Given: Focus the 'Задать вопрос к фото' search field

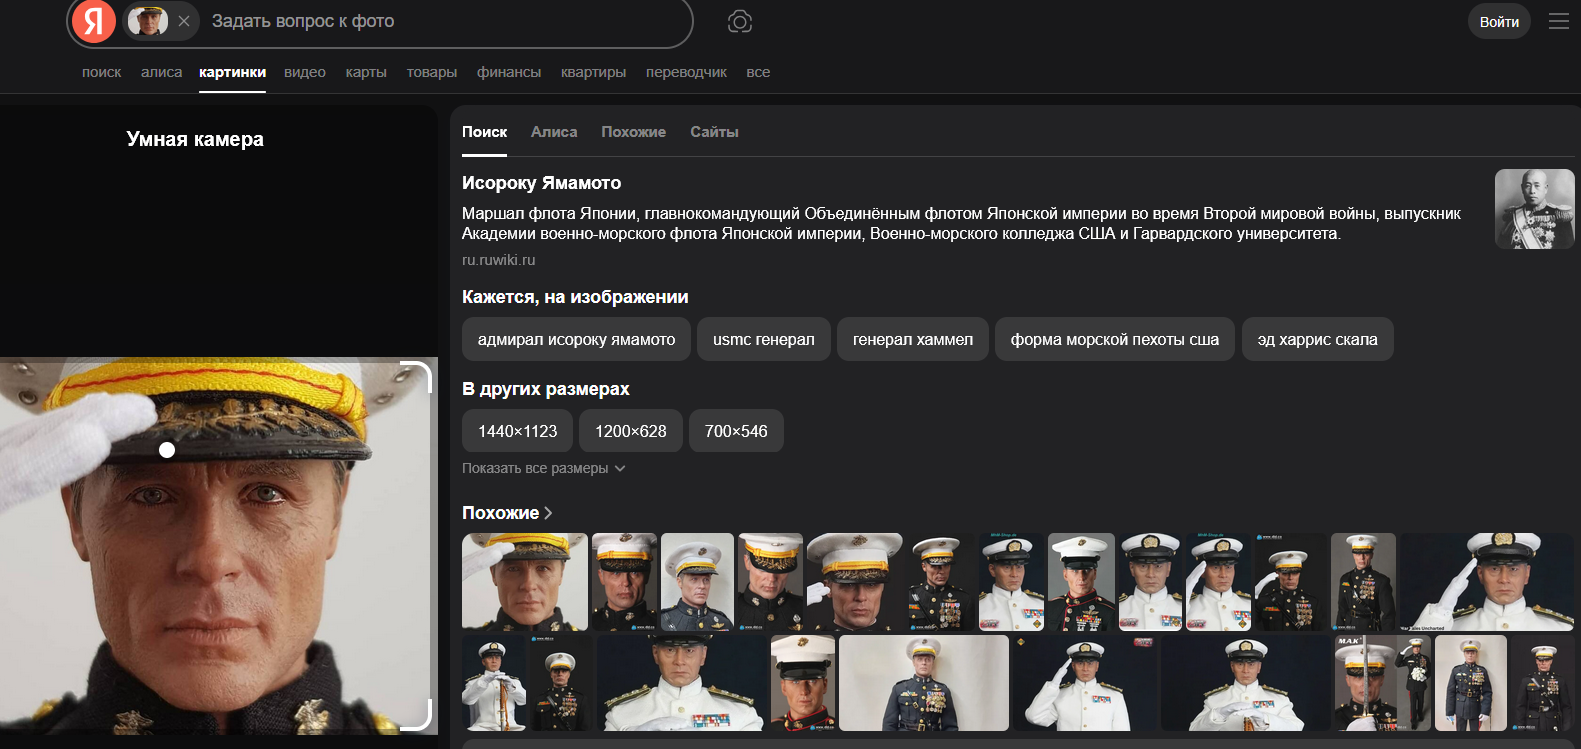Looking at the screenshot, I should tap(445, 21).
